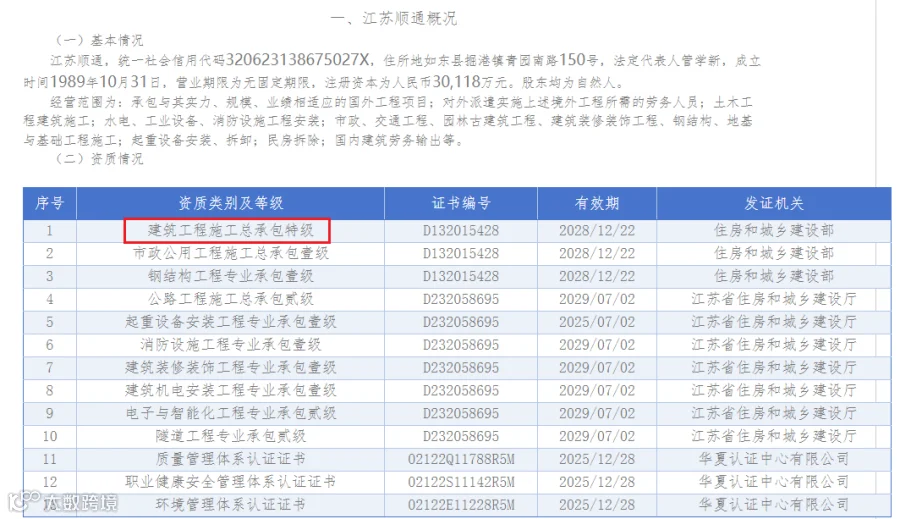Click expiry date 2025/12/28 in row 13
This screenshot has width=900, height=519.
click(x=597, y=505)
